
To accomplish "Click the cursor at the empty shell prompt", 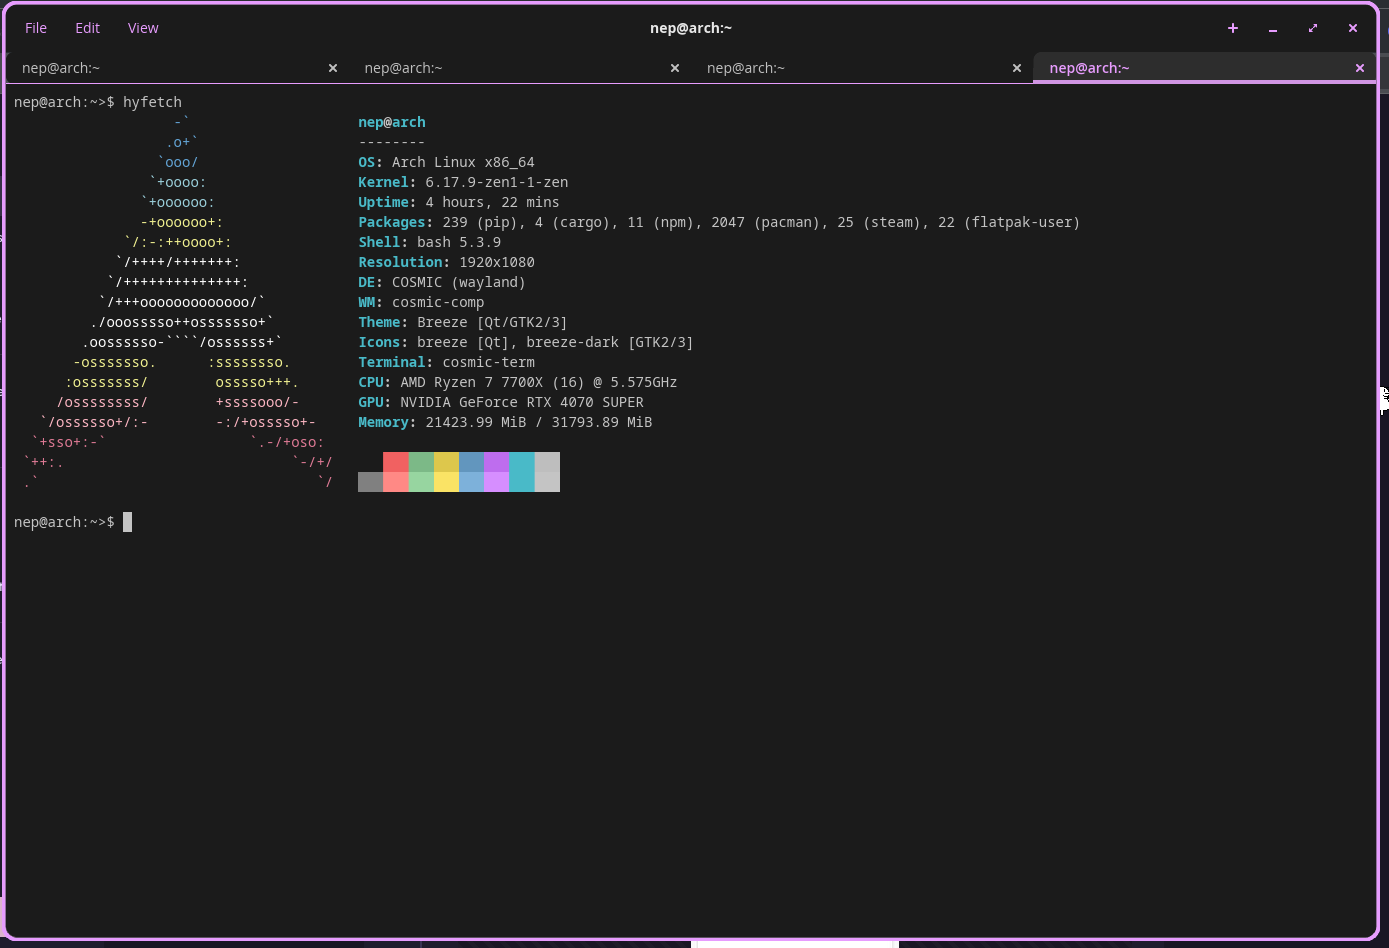I will [127, 522].
